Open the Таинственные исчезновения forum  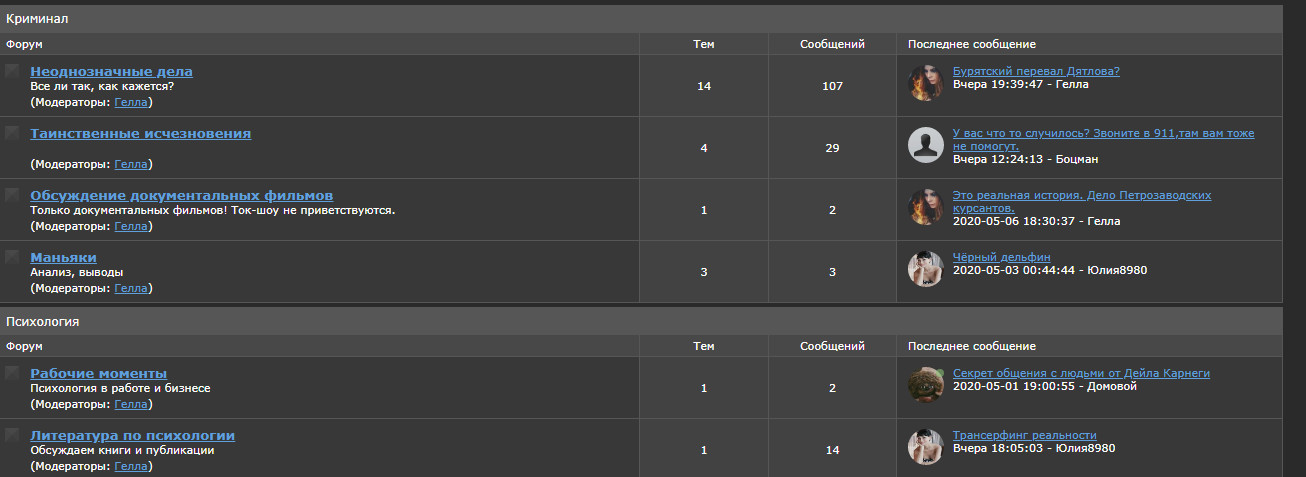pos(140,133)
